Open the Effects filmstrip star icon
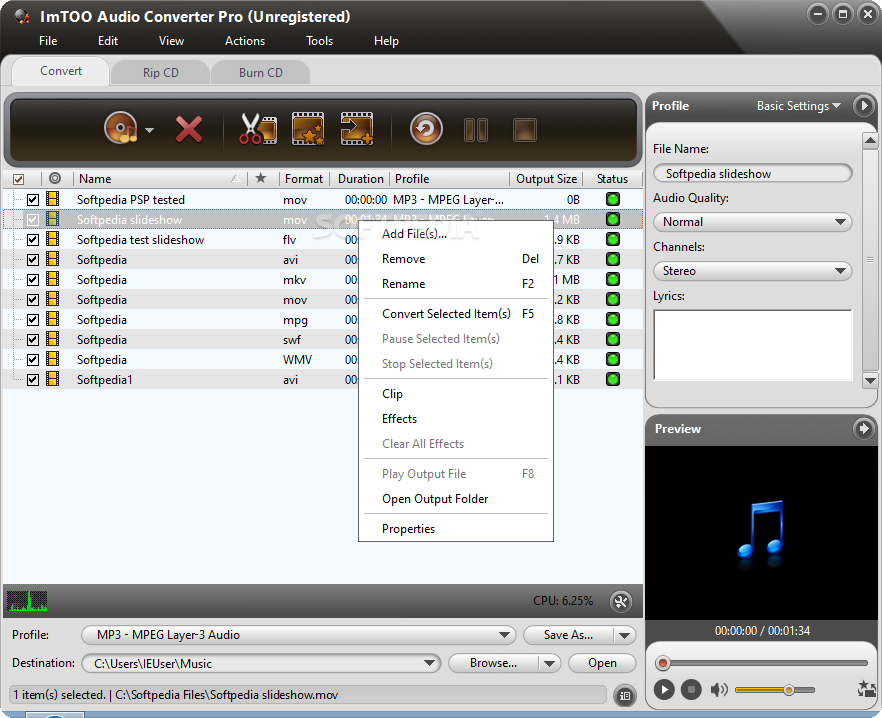The height and width of the screenshot is (718, 882). click(x=308, y=128)
